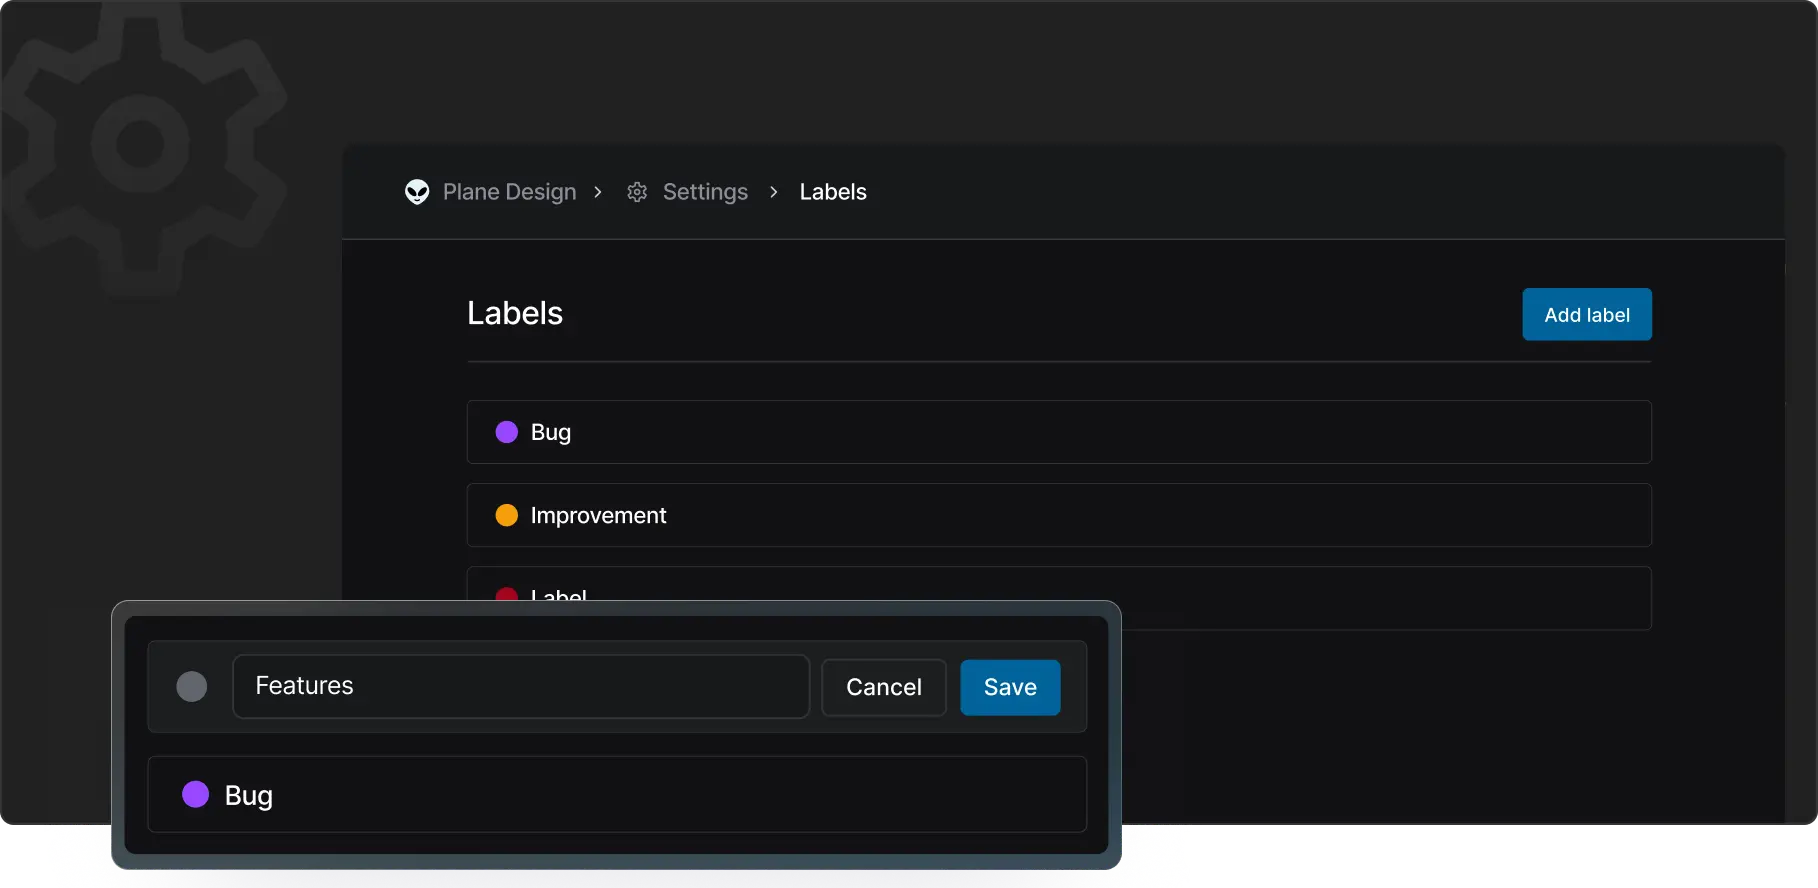This screenshot has height=888, width=1818.
Task: Cancel the label edit
Action: (883, 687)
